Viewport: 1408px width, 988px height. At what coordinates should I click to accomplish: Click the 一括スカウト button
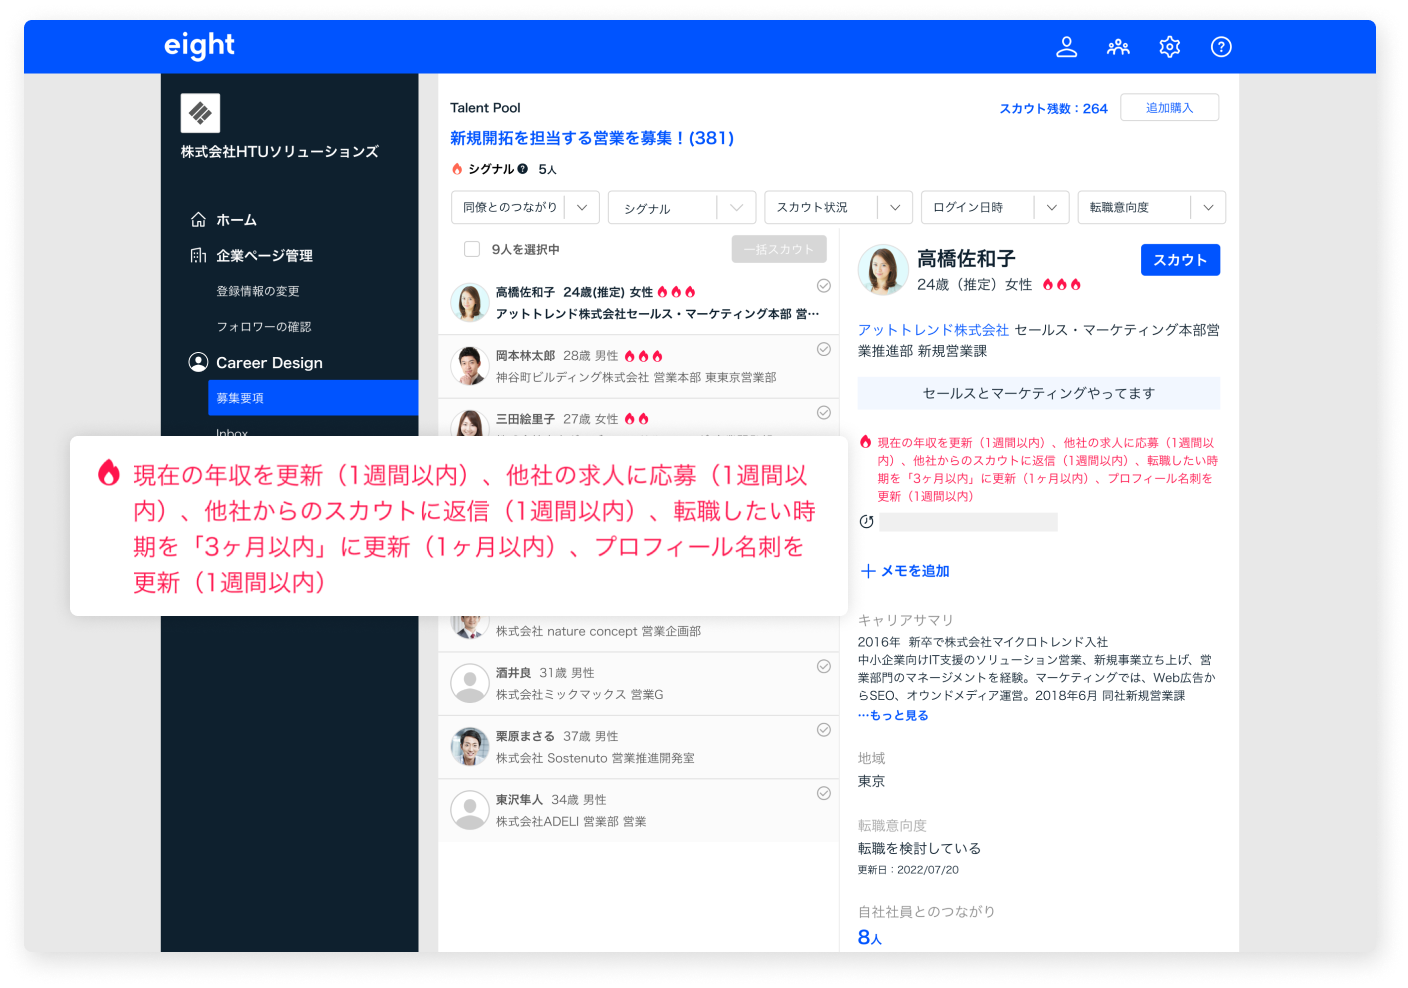coord(779,249)
